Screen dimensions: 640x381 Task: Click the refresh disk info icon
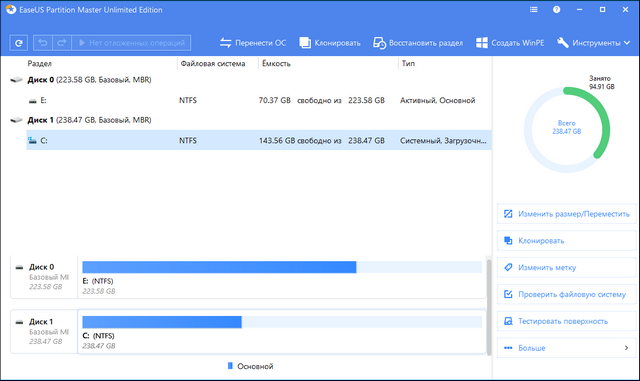tap(18, 43)
